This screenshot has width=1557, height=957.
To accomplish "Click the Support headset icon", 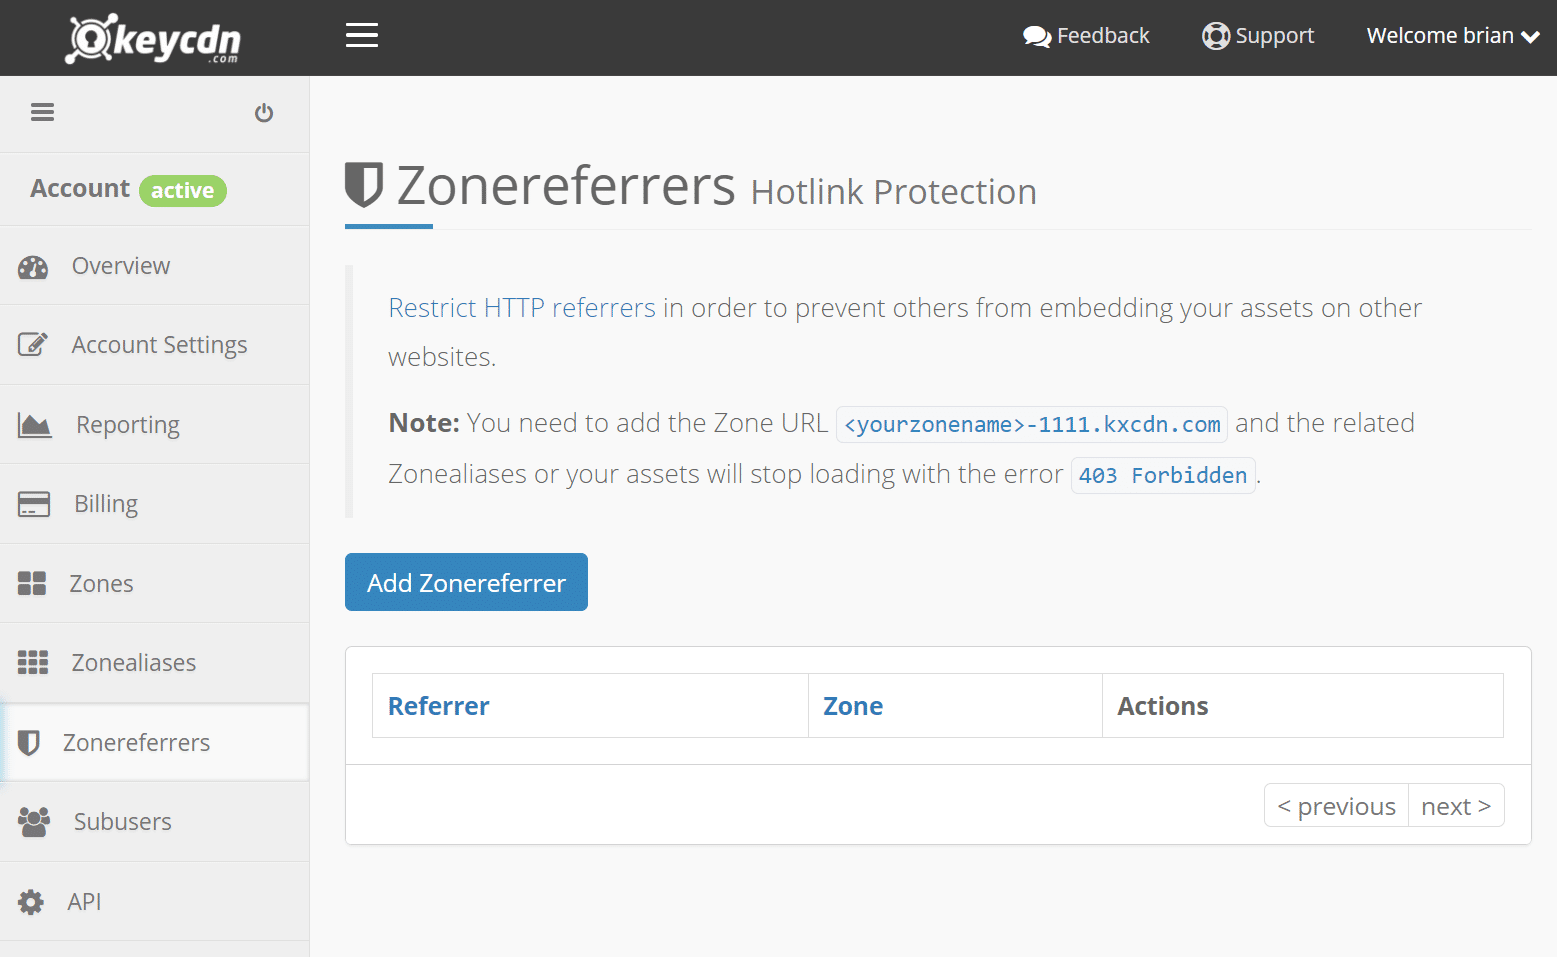I will (x=1216, y=35).
